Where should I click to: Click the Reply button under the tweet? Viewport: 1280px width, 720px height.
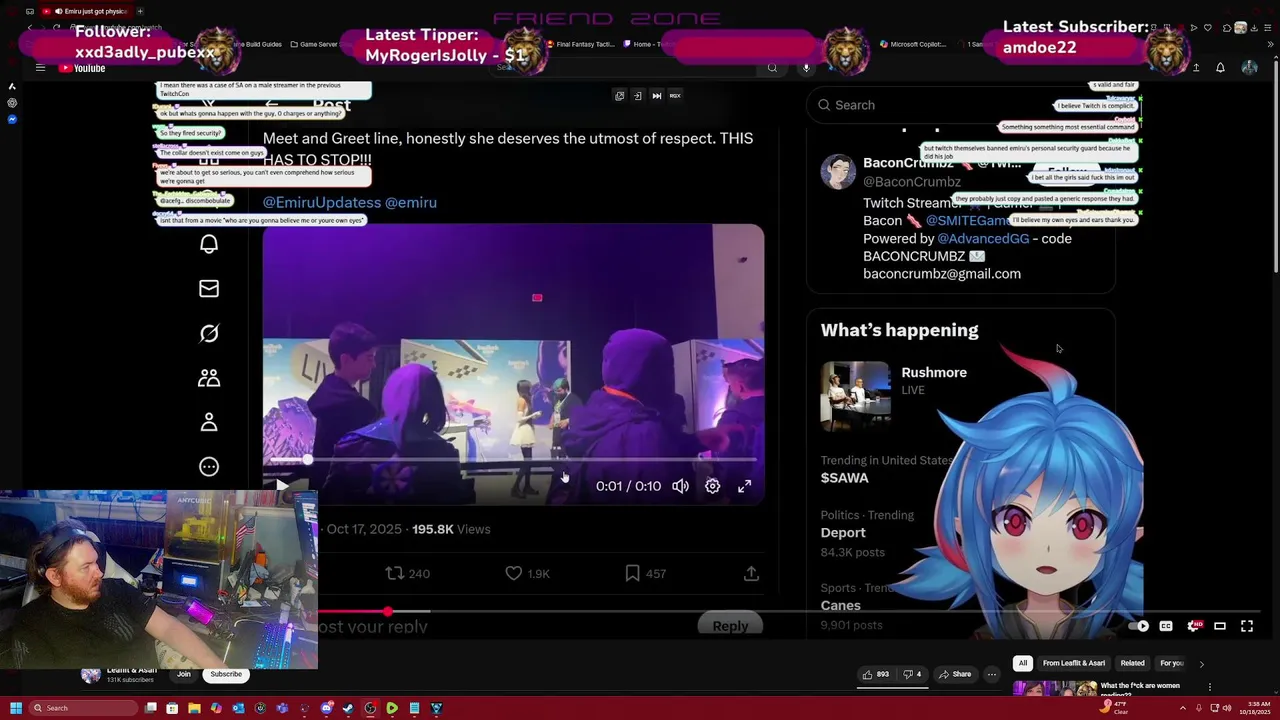tap(730, 626)
